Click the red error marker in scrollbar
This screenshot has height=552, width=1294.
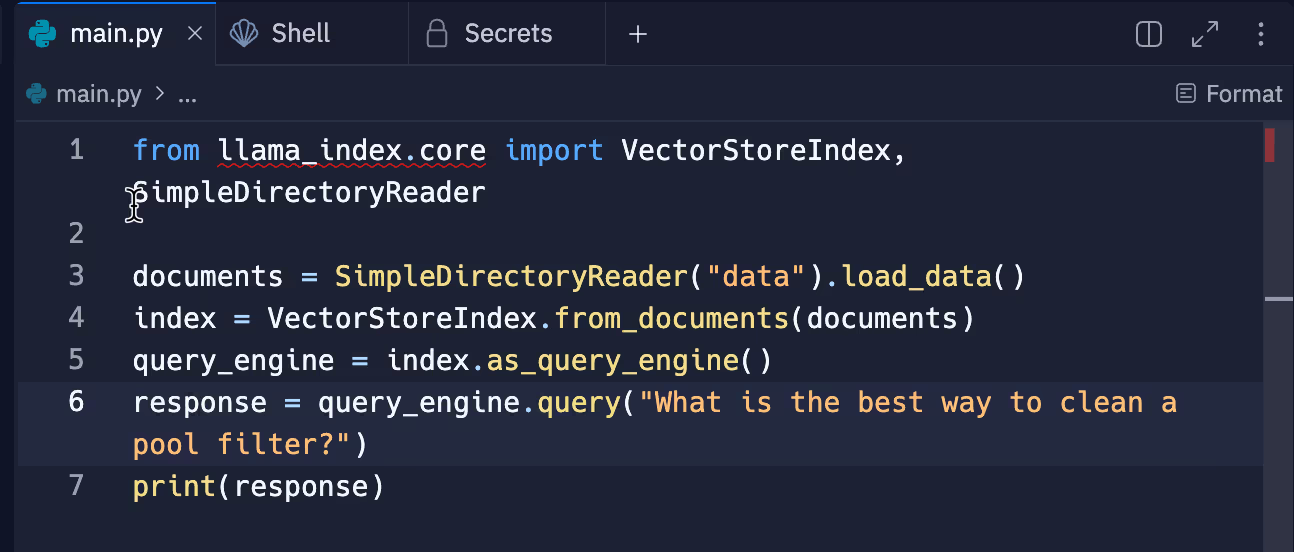(1270, 145)
